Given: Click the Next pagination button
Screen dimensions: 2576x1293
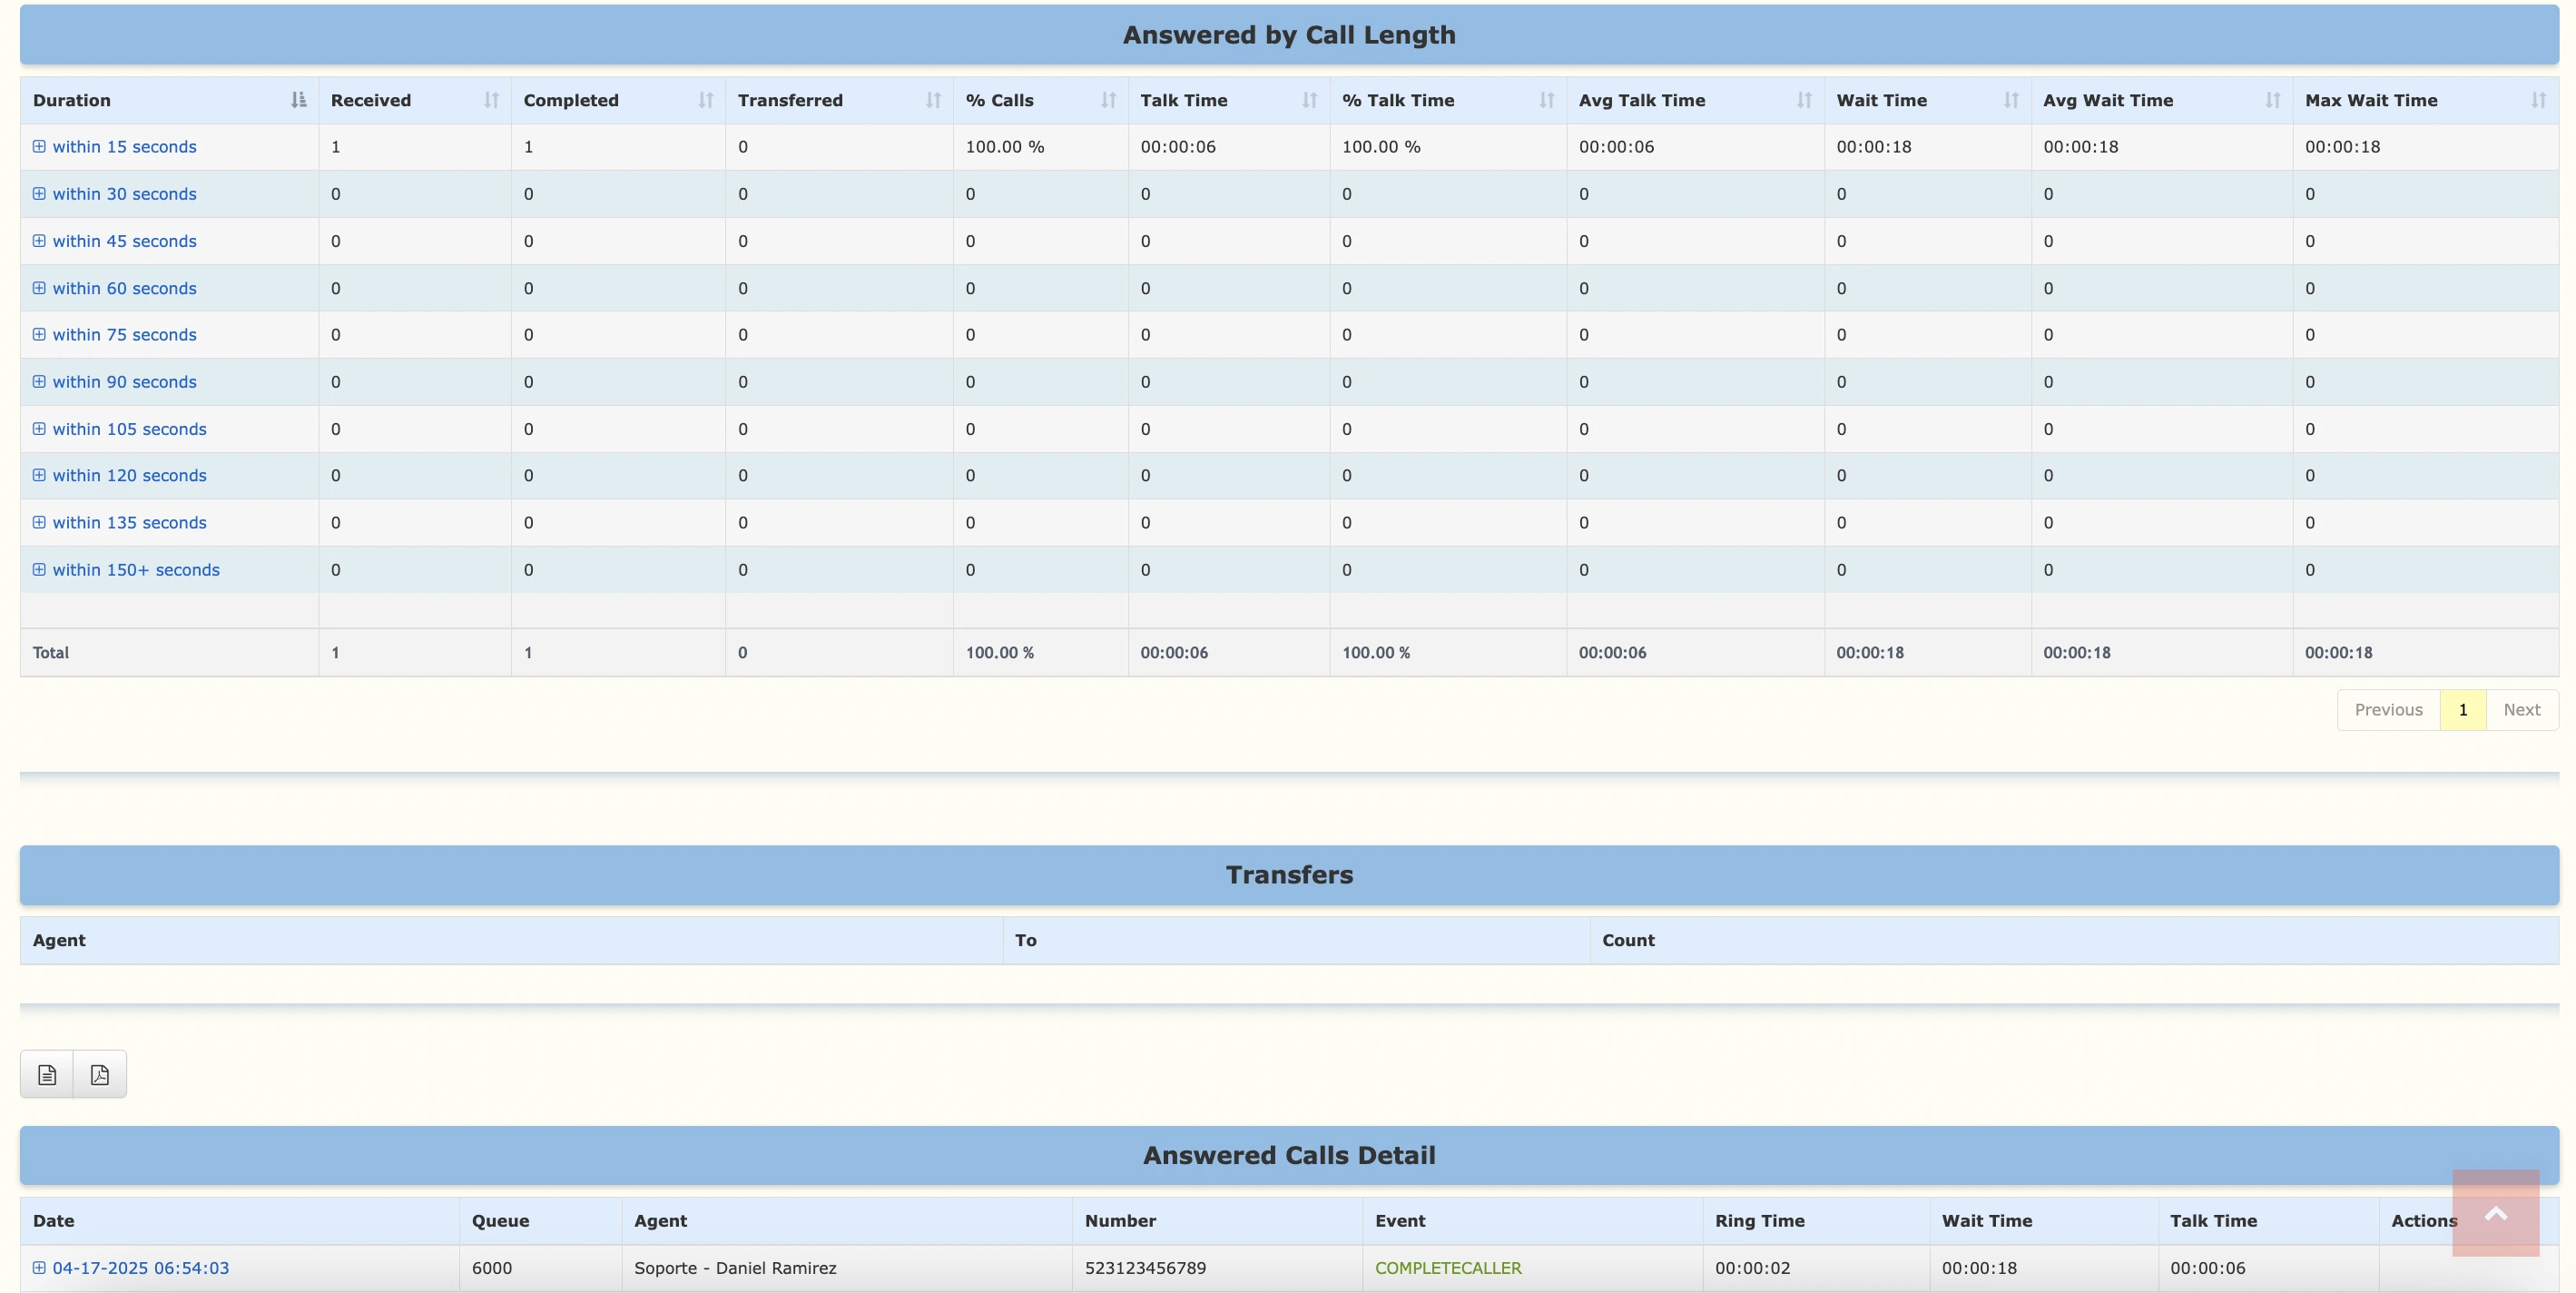Looking at the screenshot, I should 2522,709.
